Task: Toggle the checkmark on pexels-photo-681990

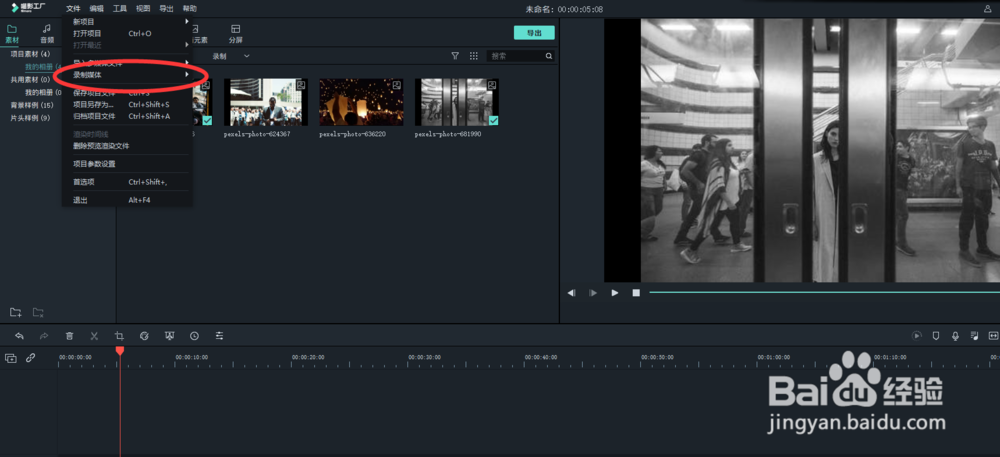Action: (x=494, y=120)
